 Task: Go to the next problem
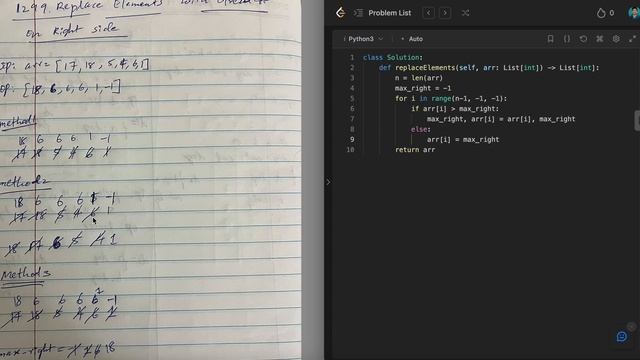coord(445,13)
